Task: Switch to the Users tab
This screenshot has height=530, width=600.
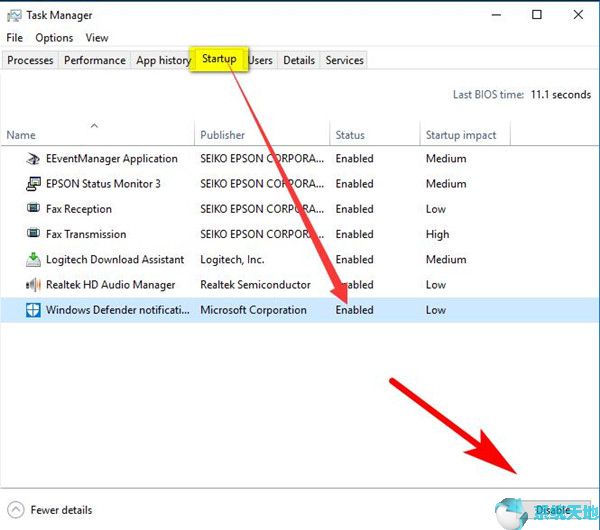Action: [x=261, y=60]
